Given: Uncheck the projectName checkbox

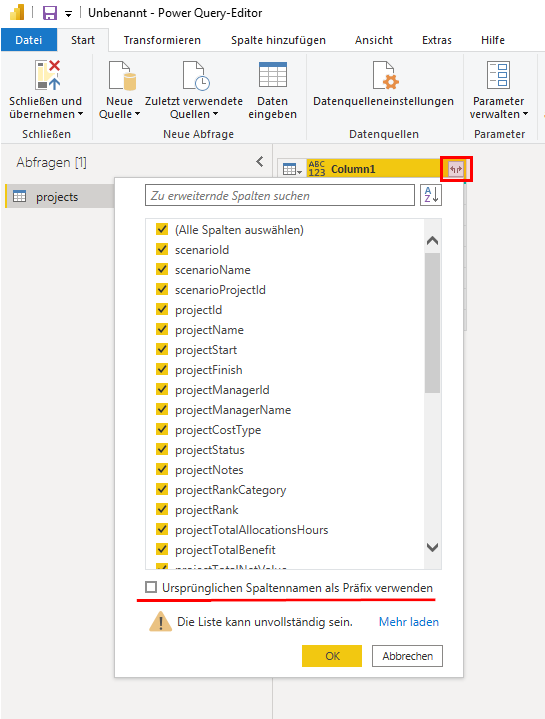Looking at the screenshot, I should pos(162,329).
